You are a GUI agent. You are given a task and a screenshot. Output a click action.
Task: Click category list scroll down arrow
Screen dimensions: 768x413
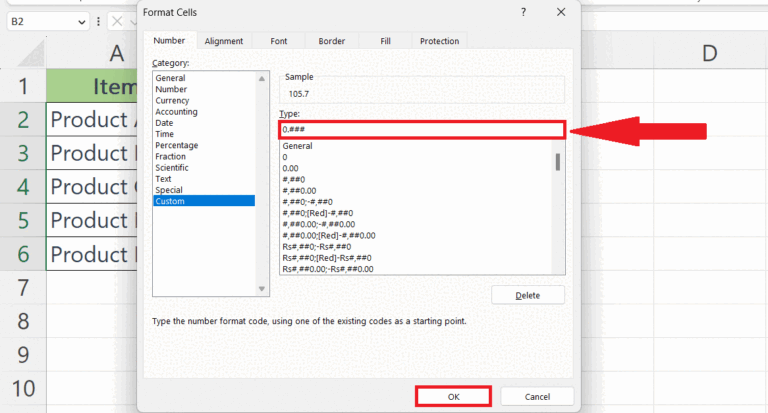coord(262,289)
